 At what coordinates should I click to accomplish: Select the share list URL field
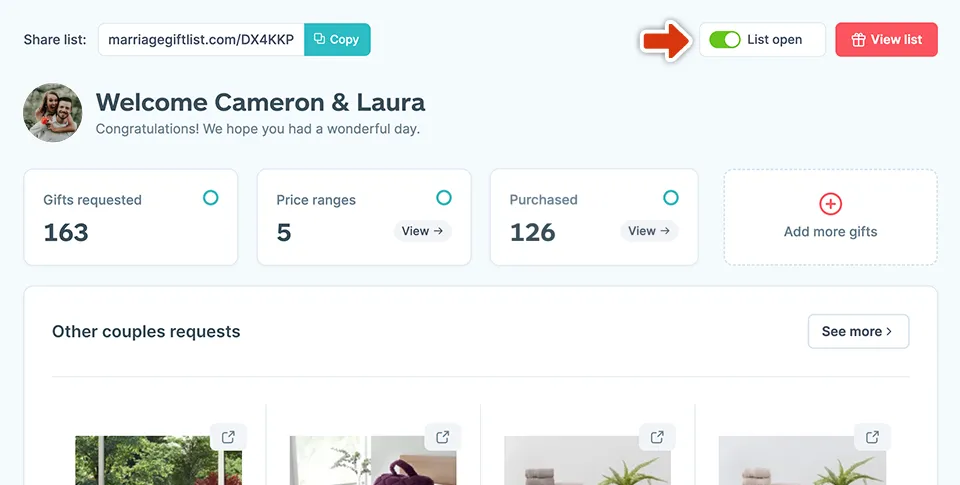(201, 40)
